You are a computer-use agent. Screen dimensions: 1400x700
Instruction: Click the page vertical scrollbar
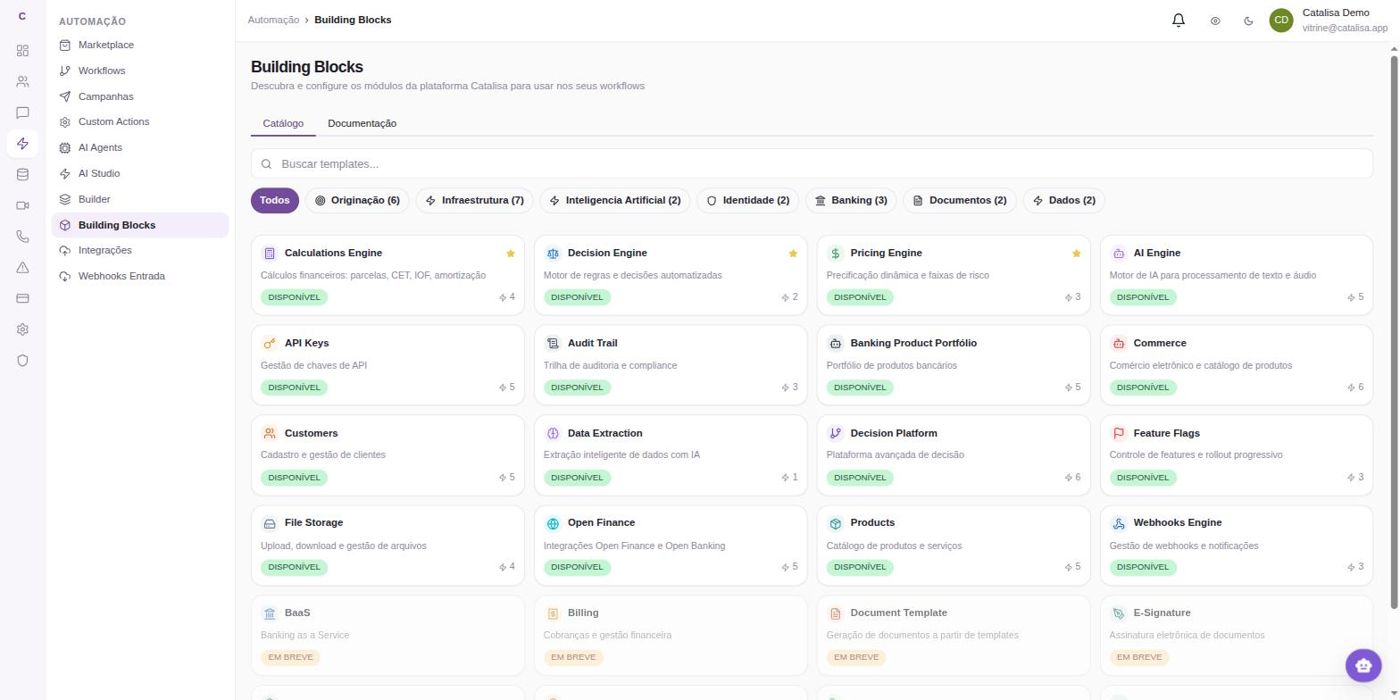(x=1395, y=330)
